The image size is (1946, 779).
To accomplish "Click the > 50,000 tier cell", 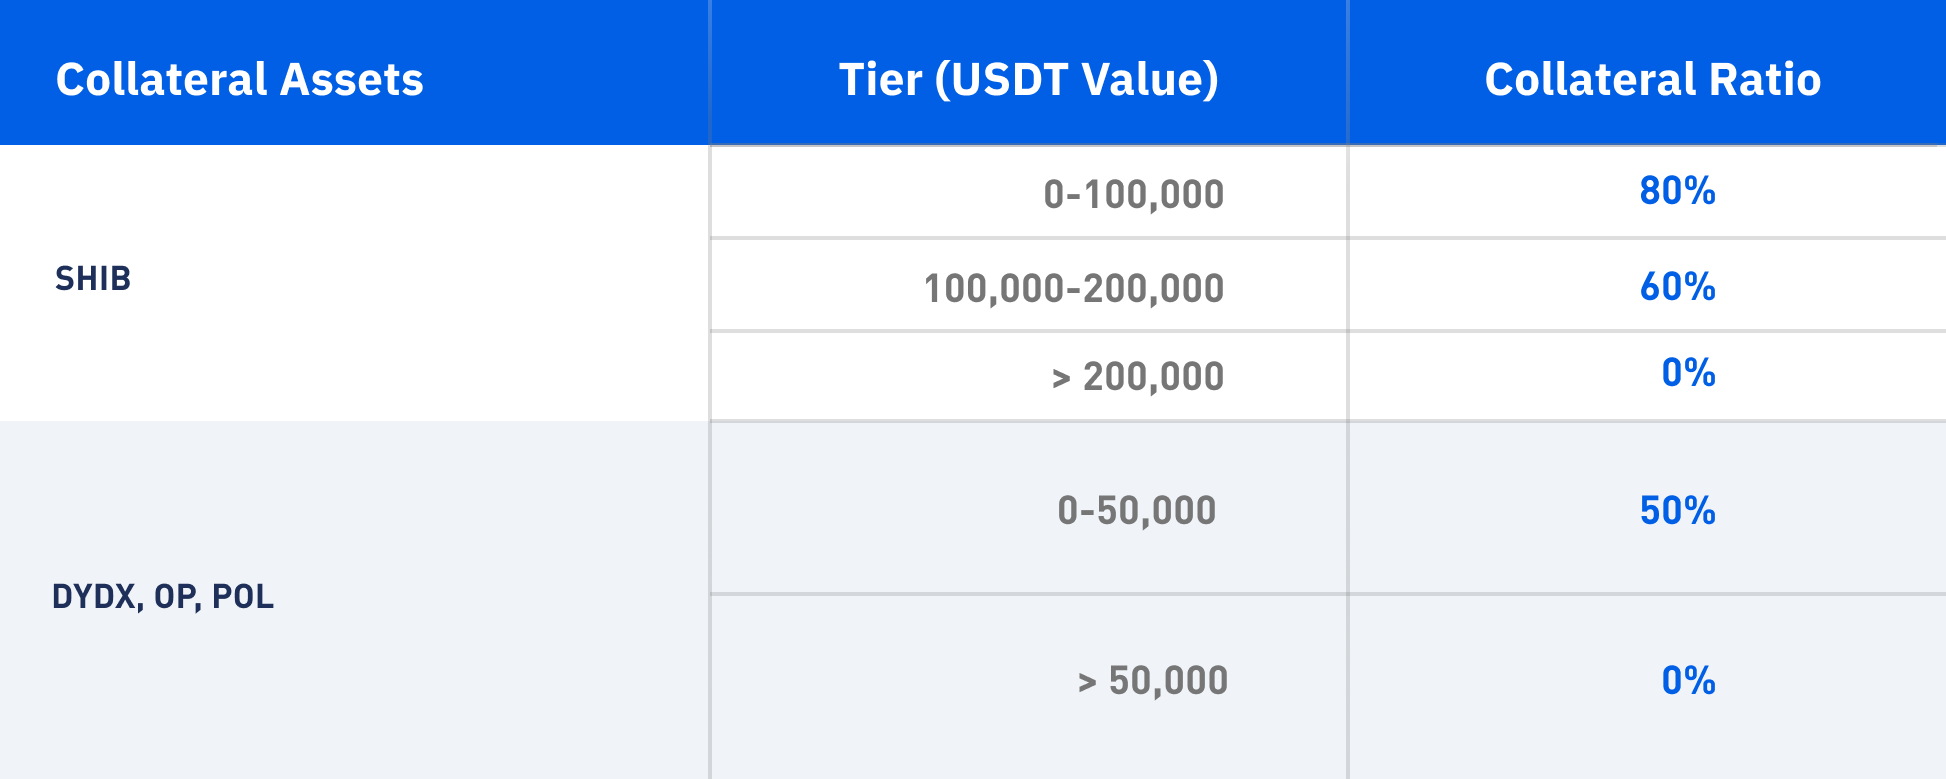I will [1152, 681].
